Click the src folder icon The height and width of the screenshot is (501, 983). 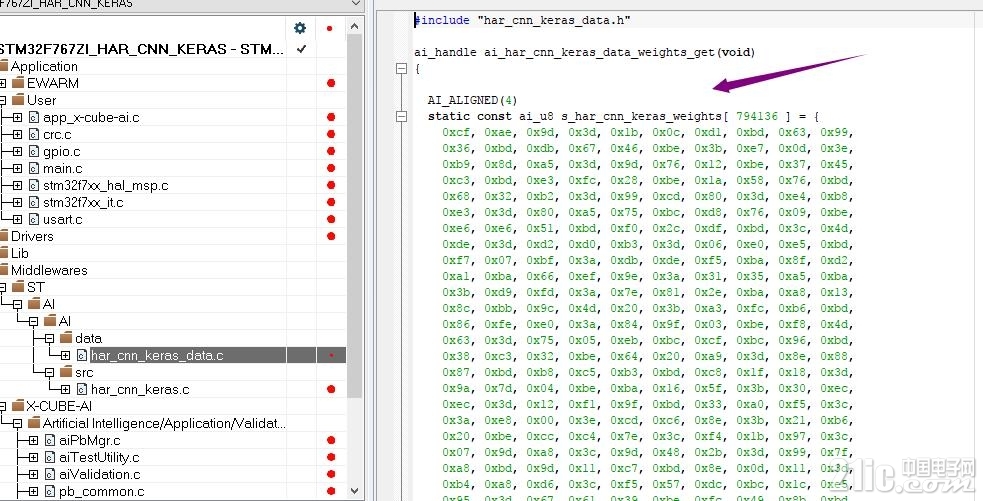66,372
